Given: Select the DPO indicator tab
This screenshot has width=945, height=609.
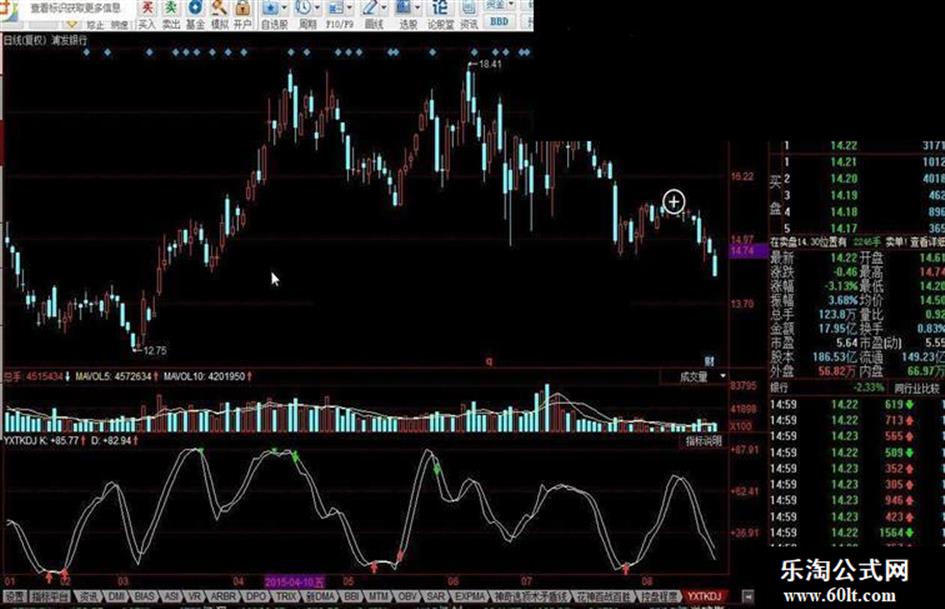Looking at the screenshot, I should (256, 596).
